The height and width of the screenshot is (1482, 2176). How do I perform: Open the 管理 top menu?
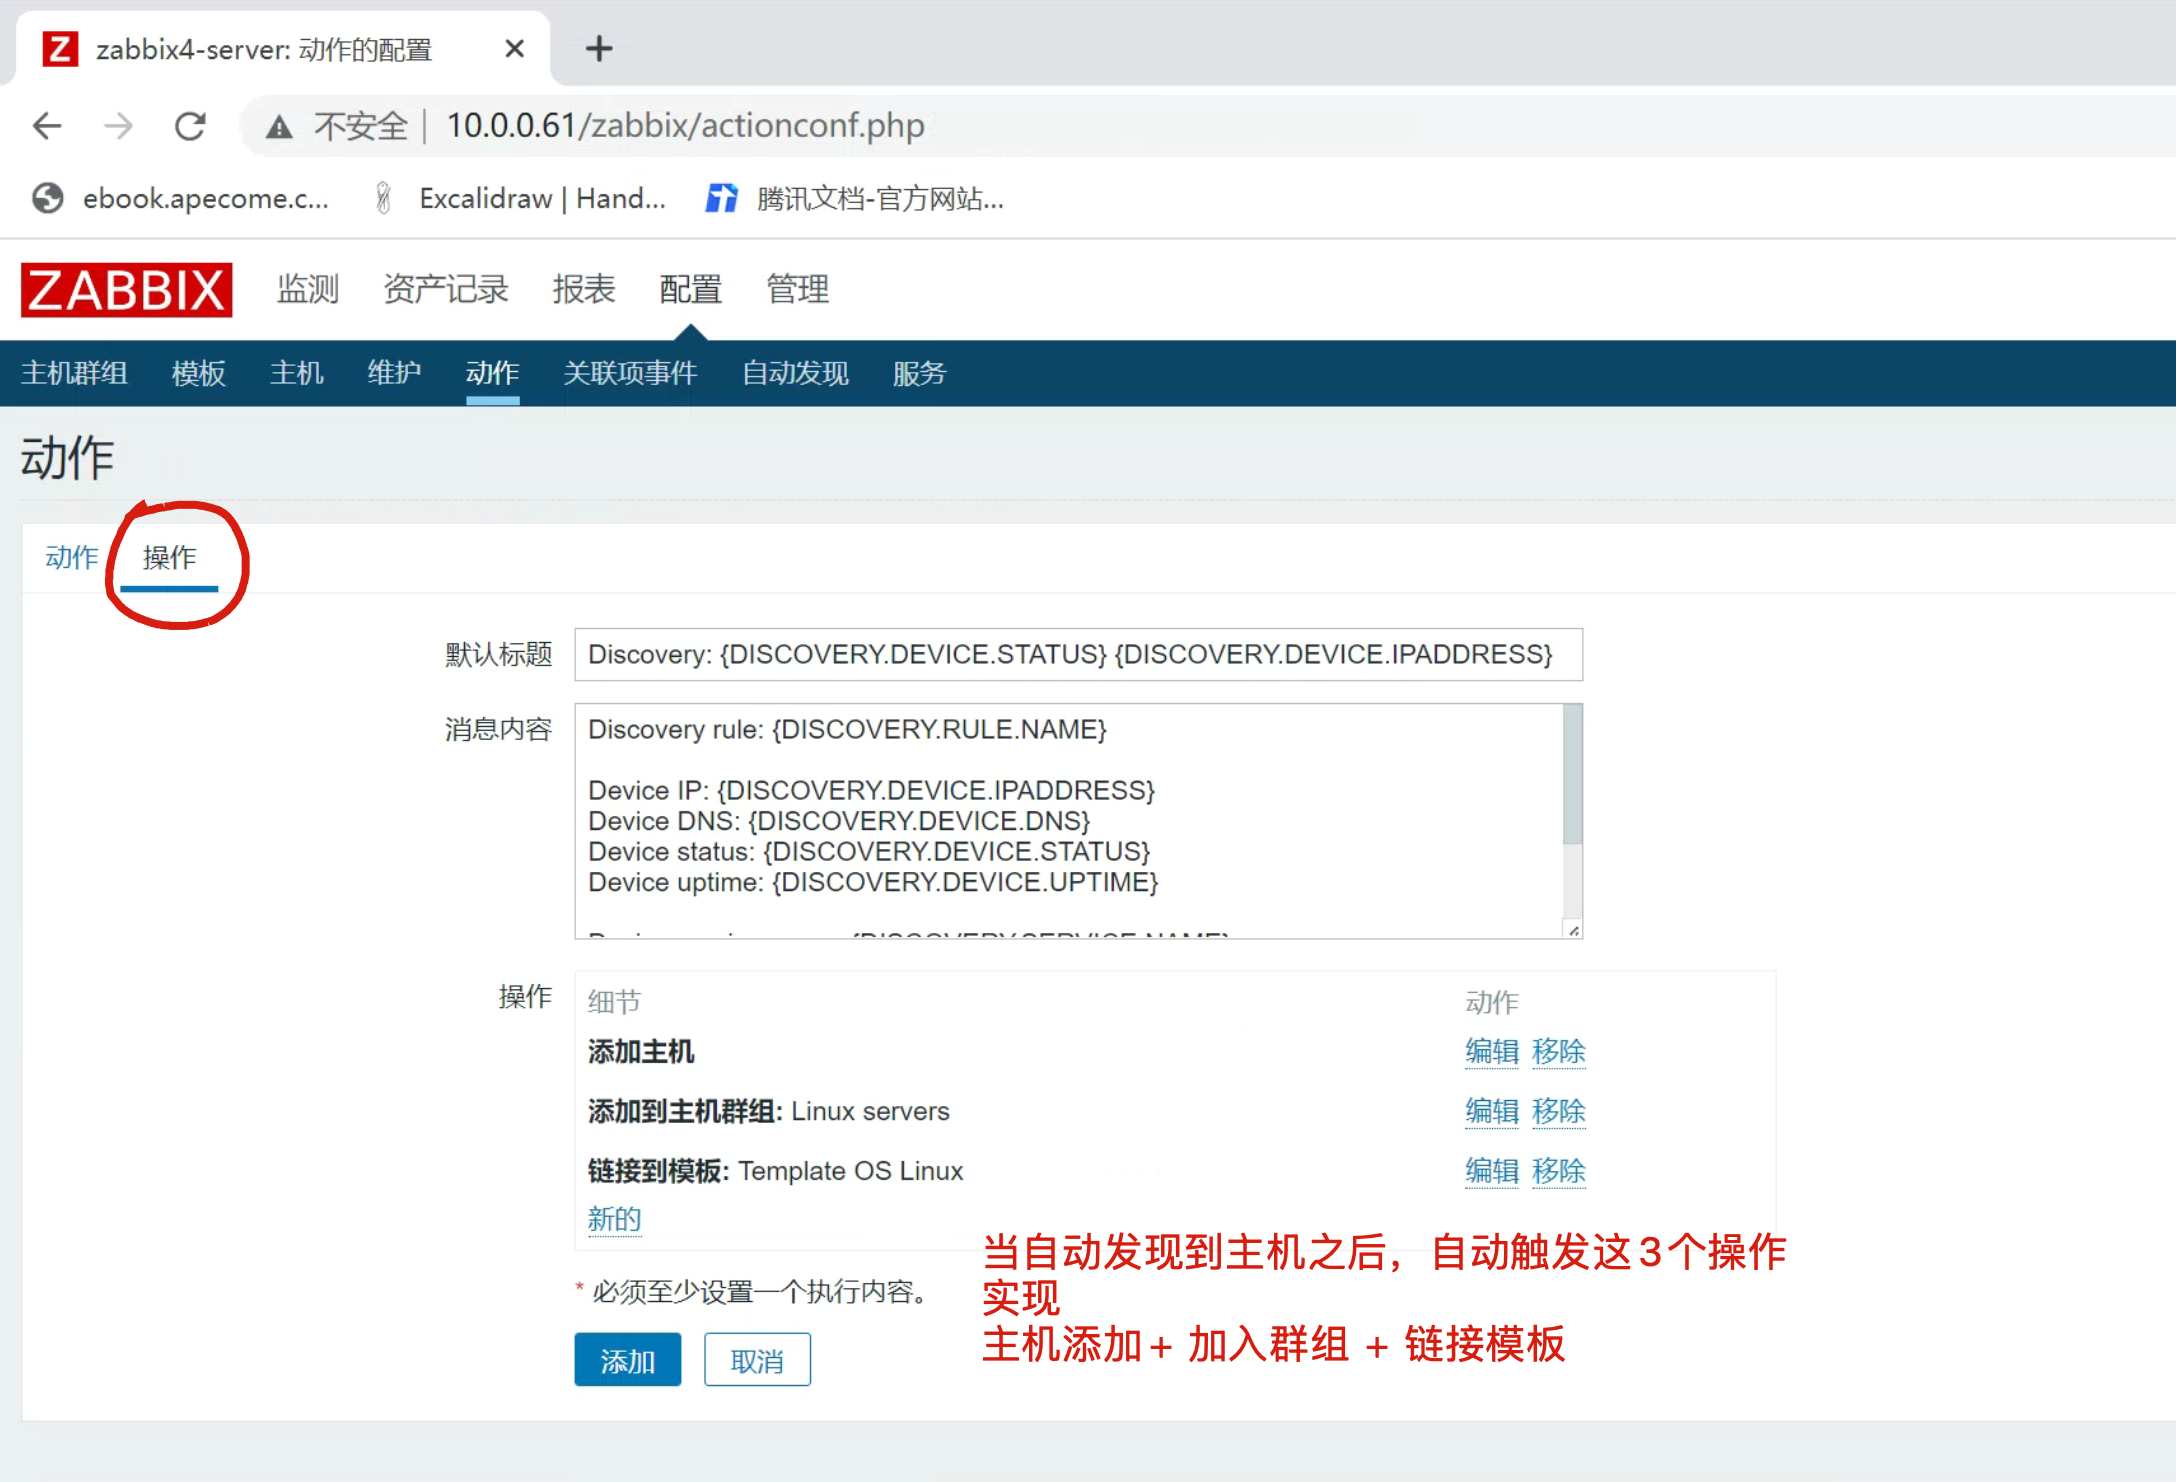tap(797, 289)
